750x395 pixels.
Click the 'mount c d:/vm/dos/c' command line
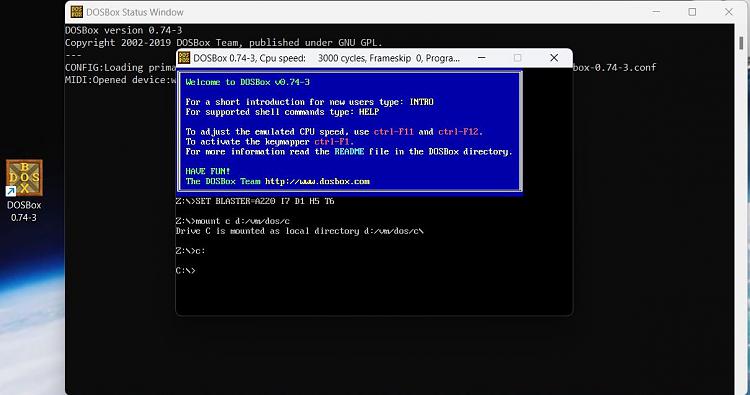pos(232,221)
